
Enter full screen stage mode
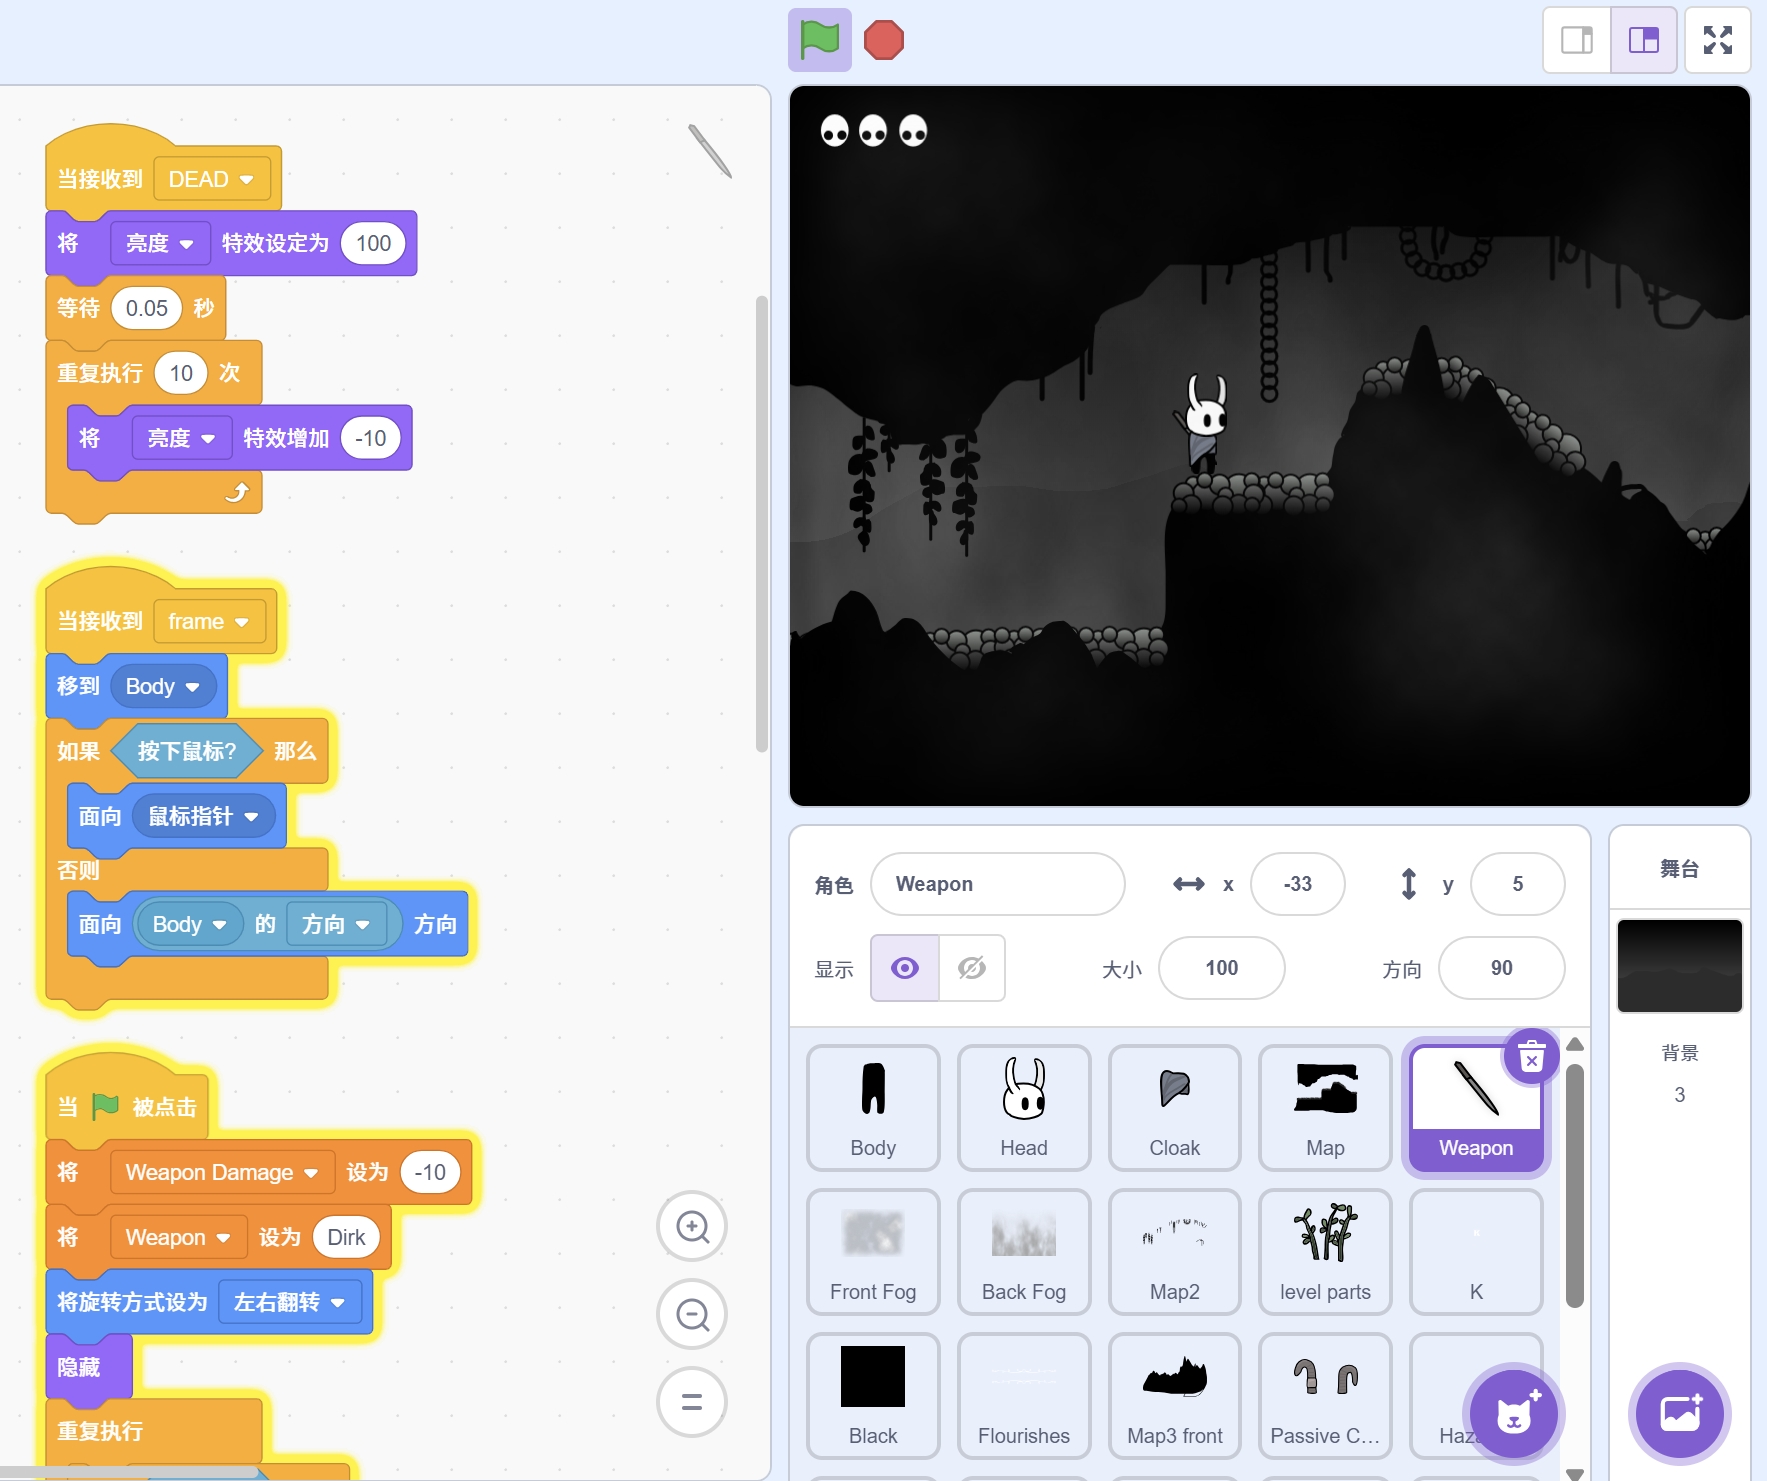tap(1718, 40)
